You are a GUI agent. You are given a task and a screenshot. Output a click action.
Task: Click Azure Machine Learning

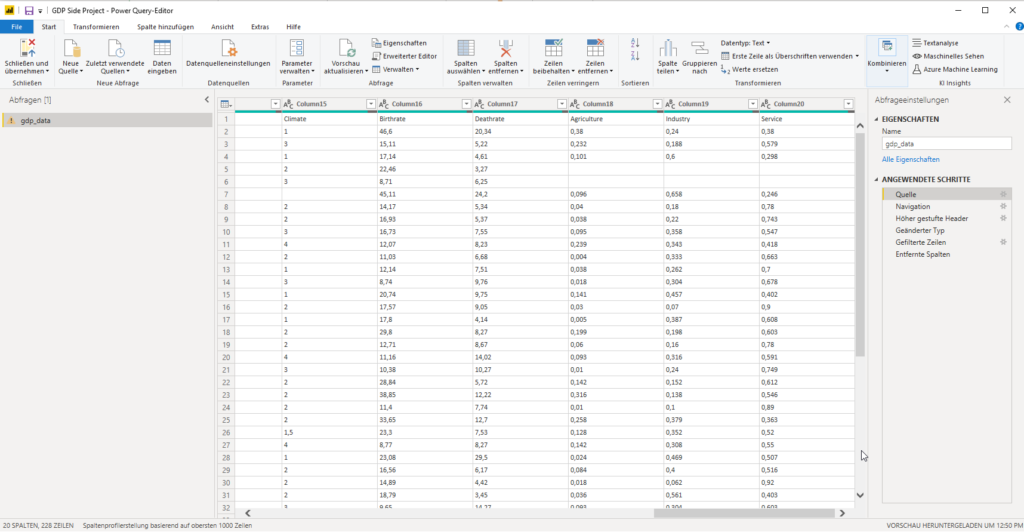pyautogui.click(x=955, y=69)
